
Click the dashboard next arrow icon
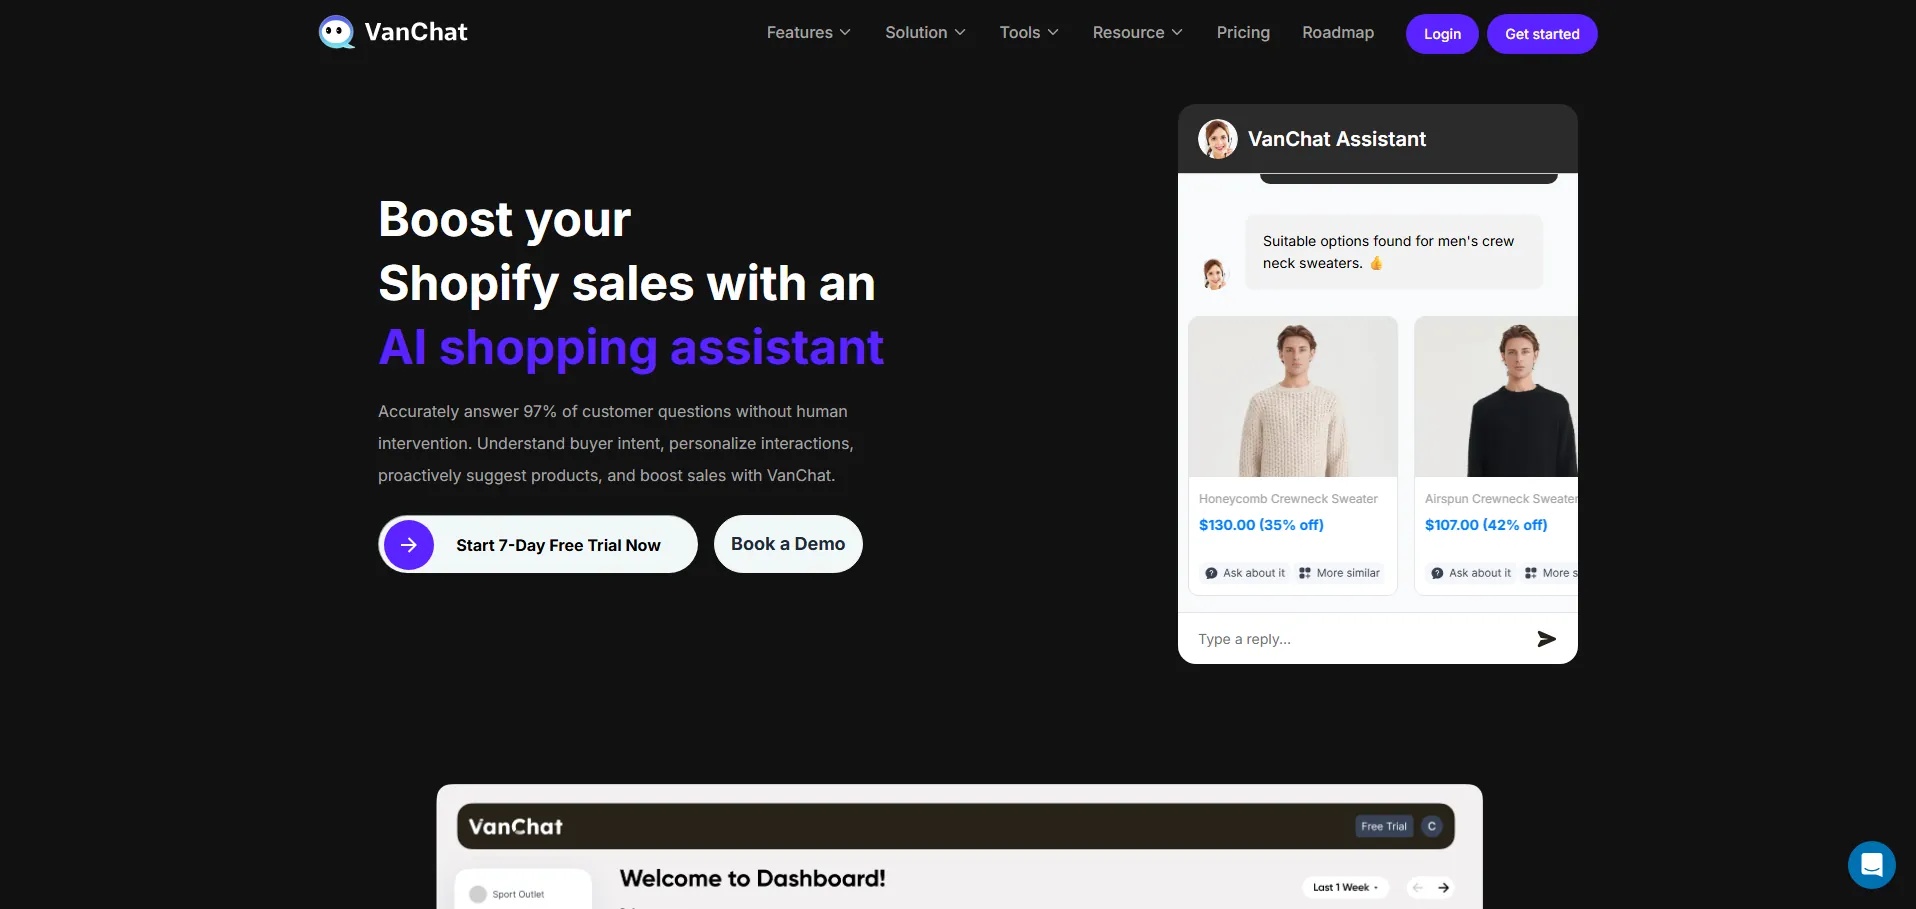click(1443, 887)
